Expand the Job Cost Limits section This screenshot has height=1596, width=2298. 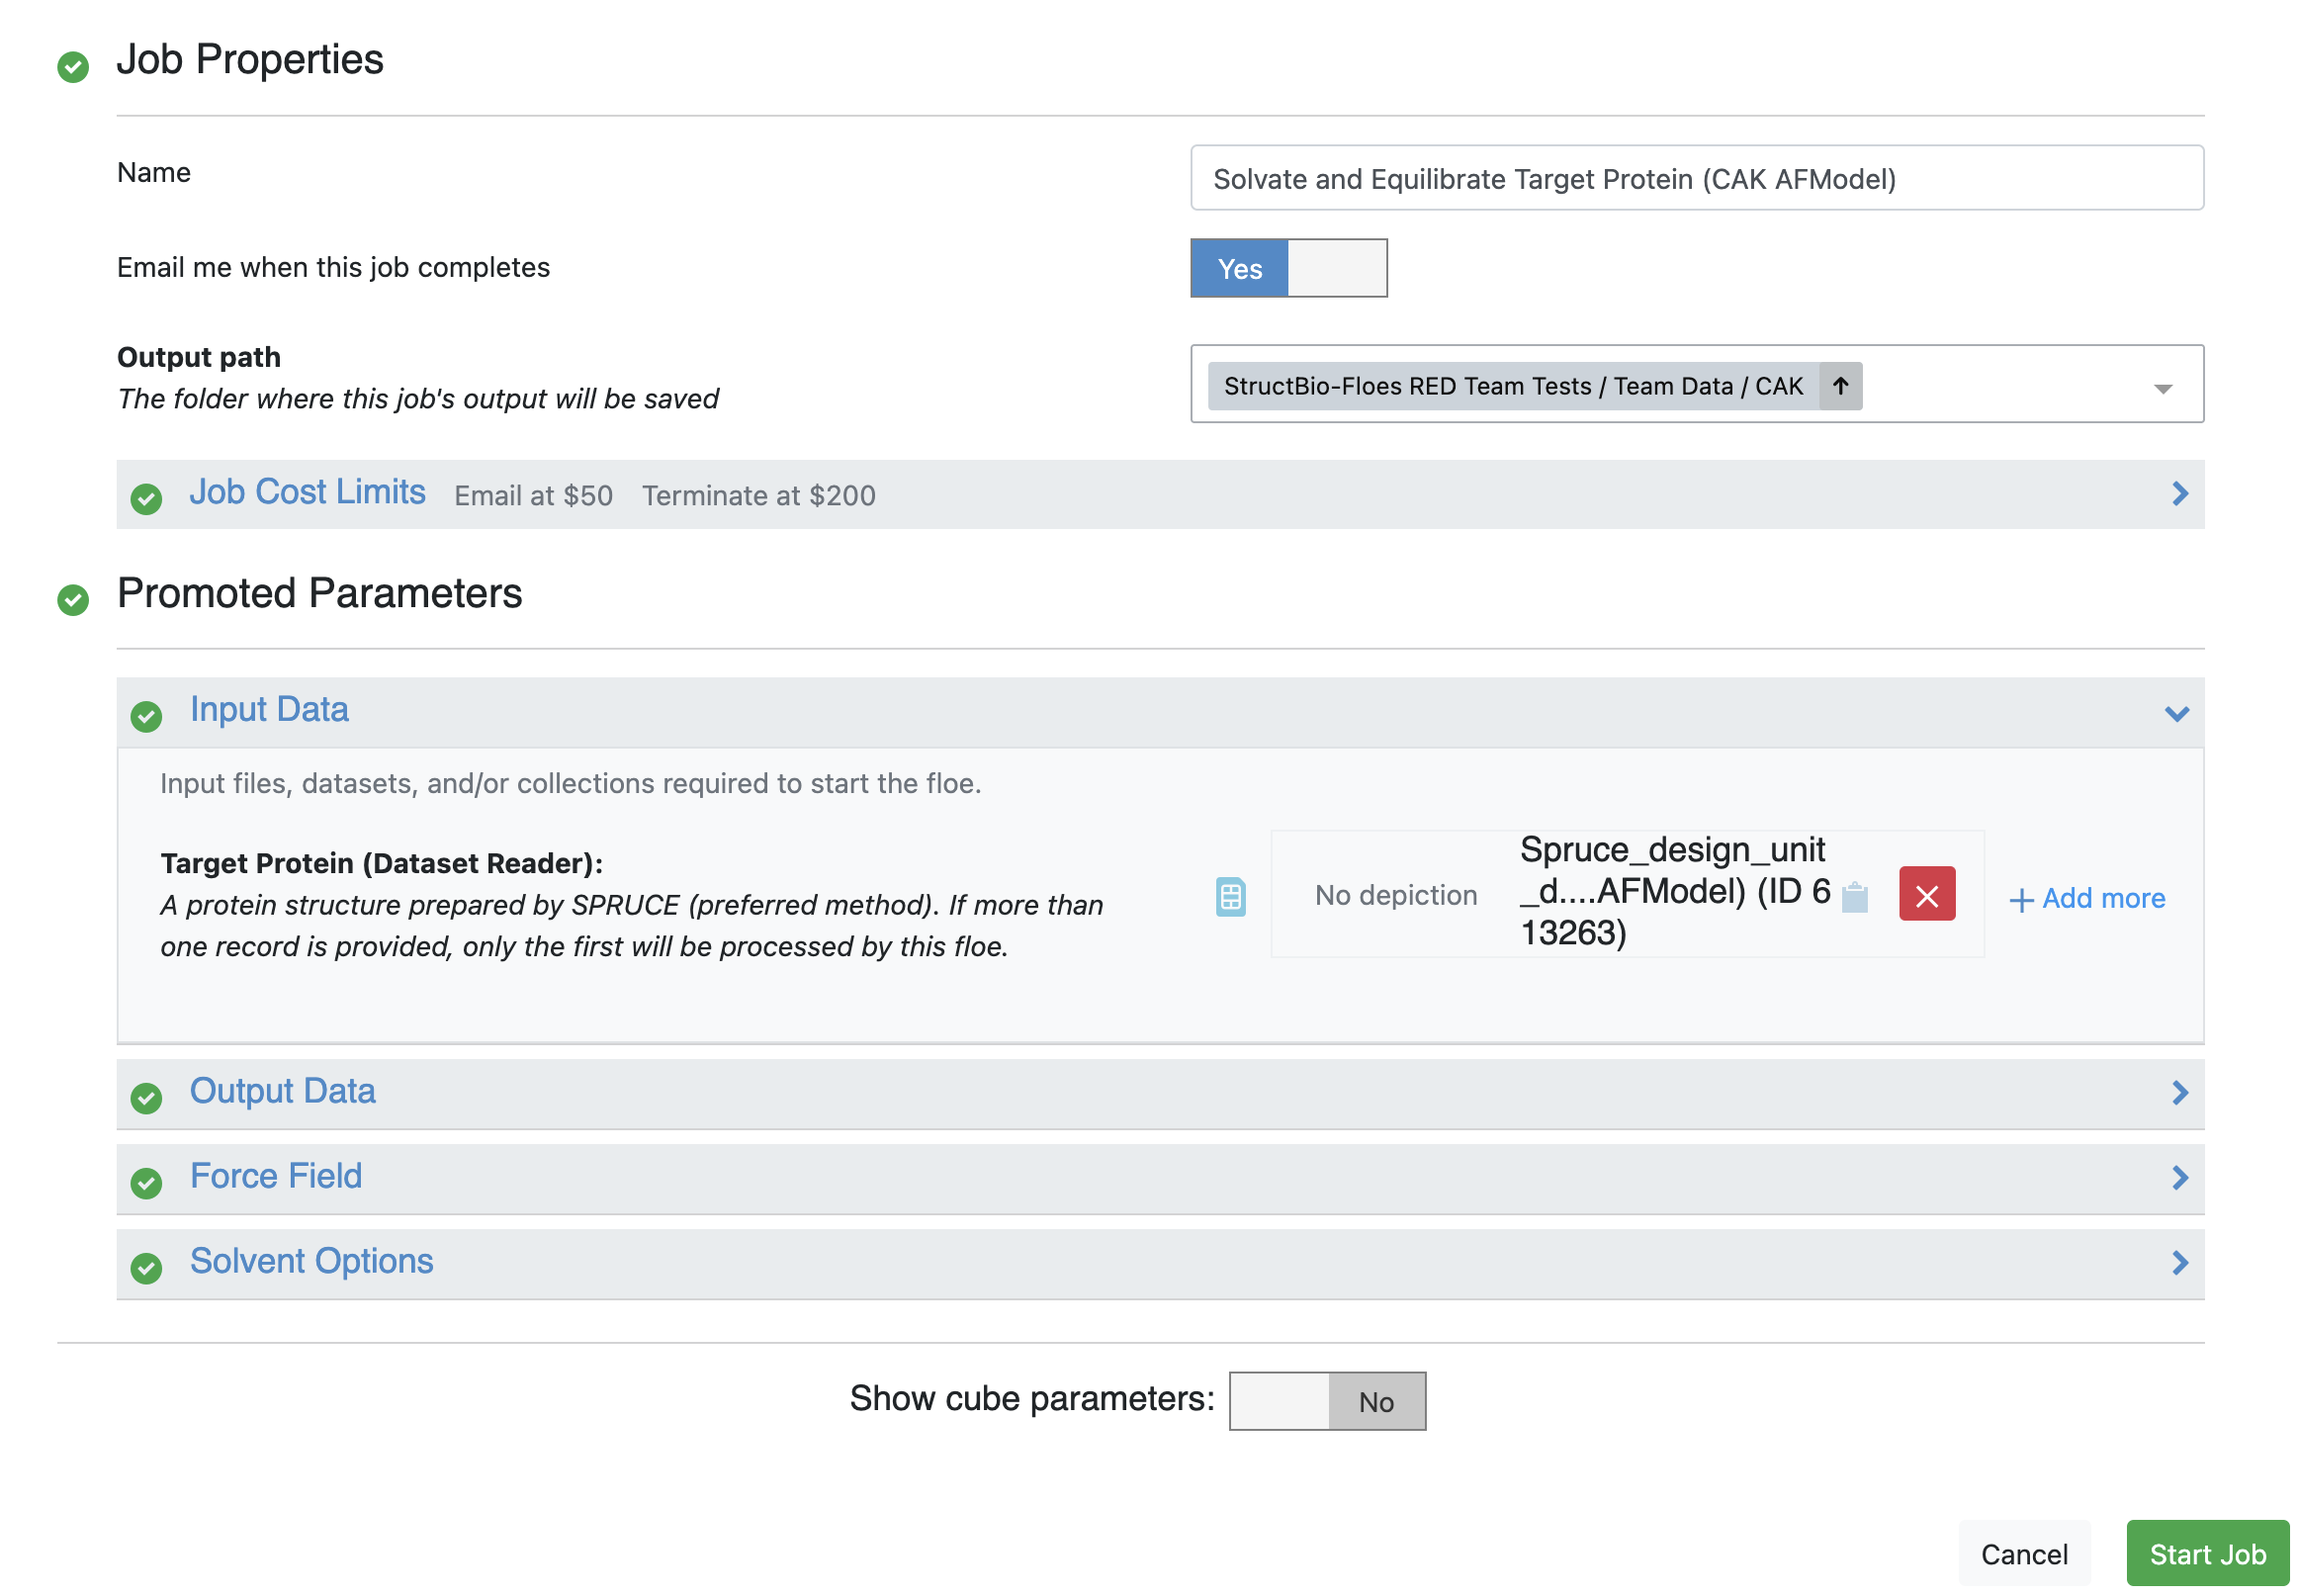[2179, 494]
